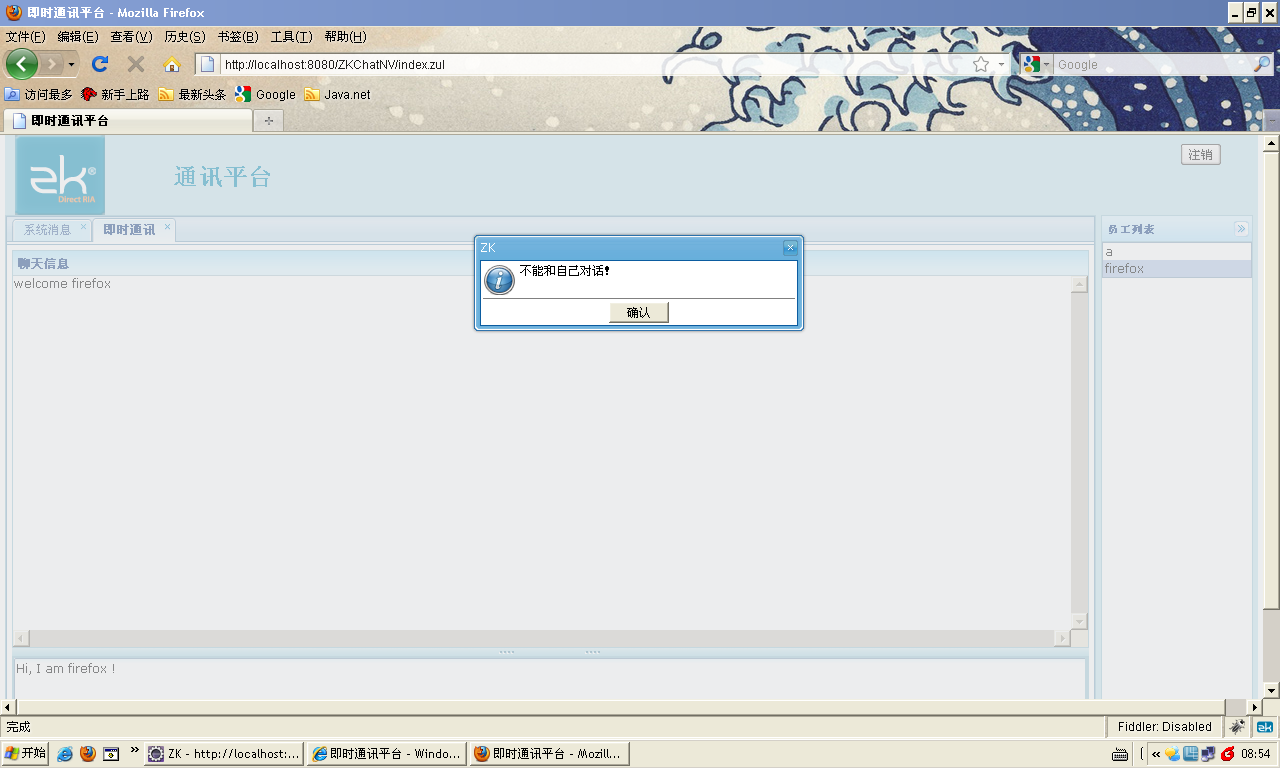Launch Firefox from quick launch
The width and height of the screenshot is (1280, 768).
tap(88, 754)
